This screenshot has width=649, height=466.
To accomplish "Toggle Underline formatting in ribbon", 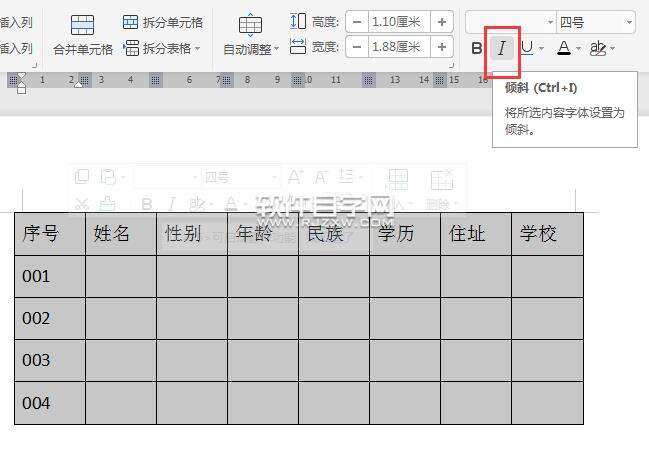I will pyautogui.click(x=527, y=48).
